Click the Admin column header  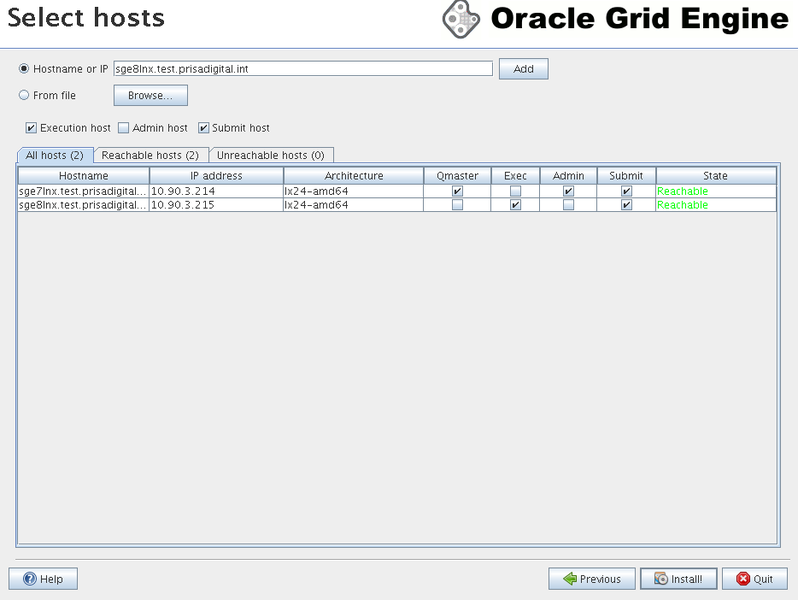tap(568, 176)
